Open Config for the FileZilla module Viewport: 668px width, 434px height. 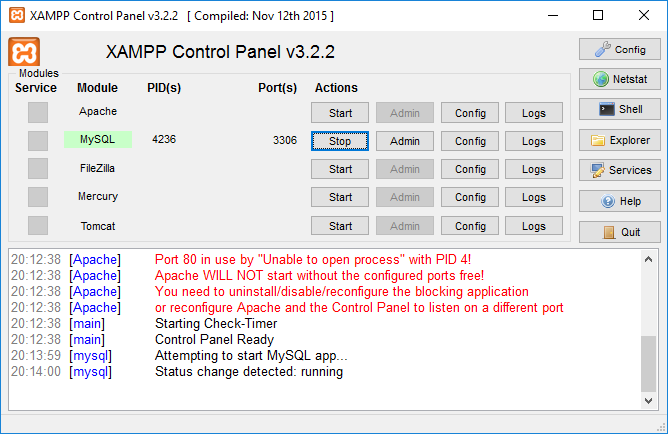[x=470, y=169]
